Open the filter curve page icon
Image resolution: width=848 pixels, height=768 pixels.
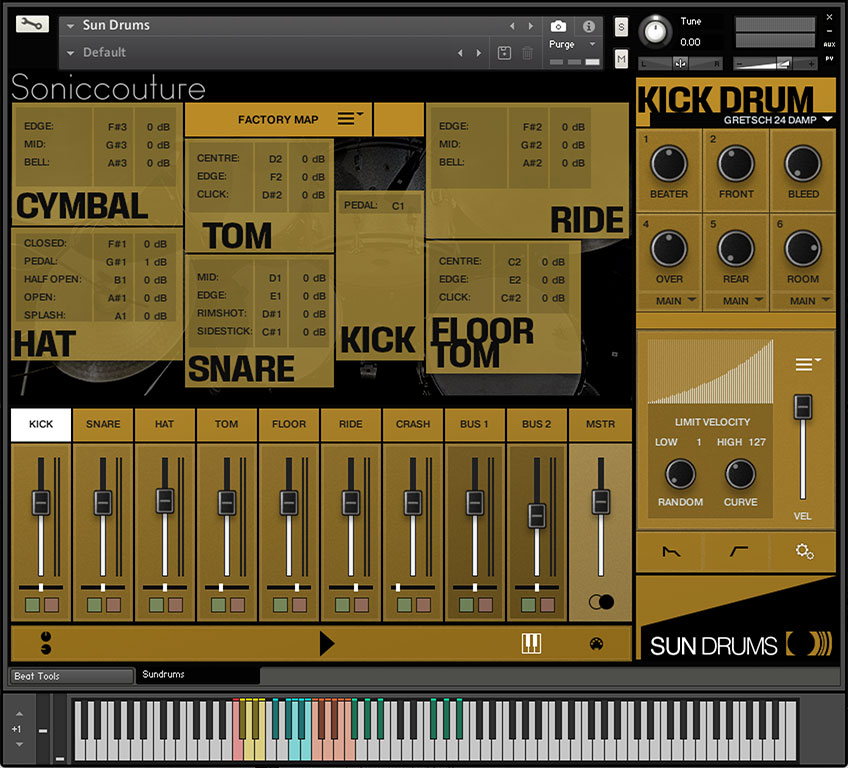[x=738, y=551]
